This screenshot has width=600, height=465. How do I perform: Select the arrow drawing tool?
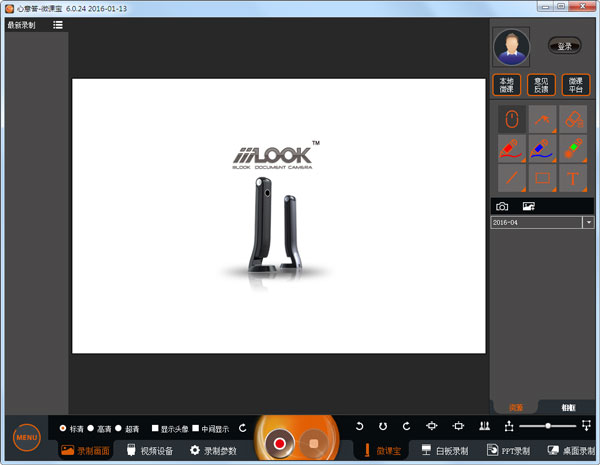coord(542,119)
